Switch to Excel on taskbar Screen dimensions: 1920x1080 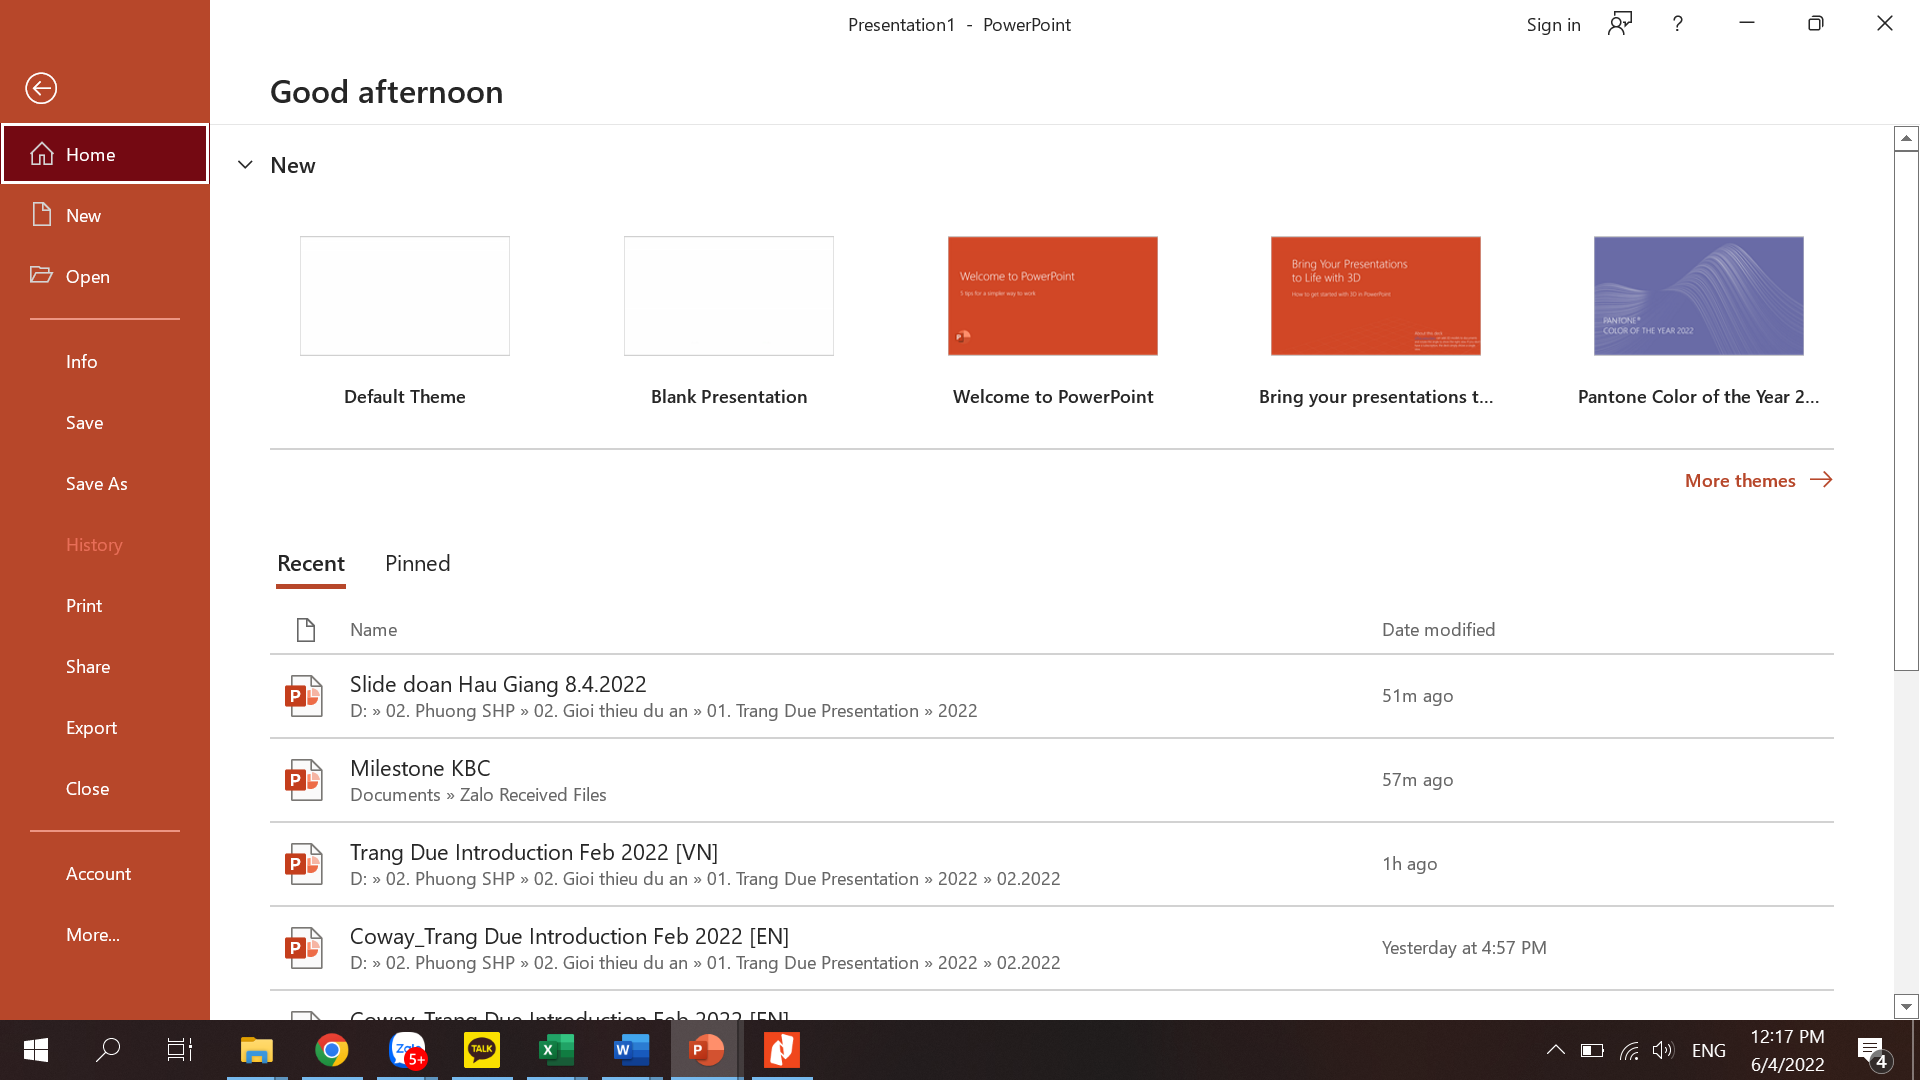click(557, 1050)
